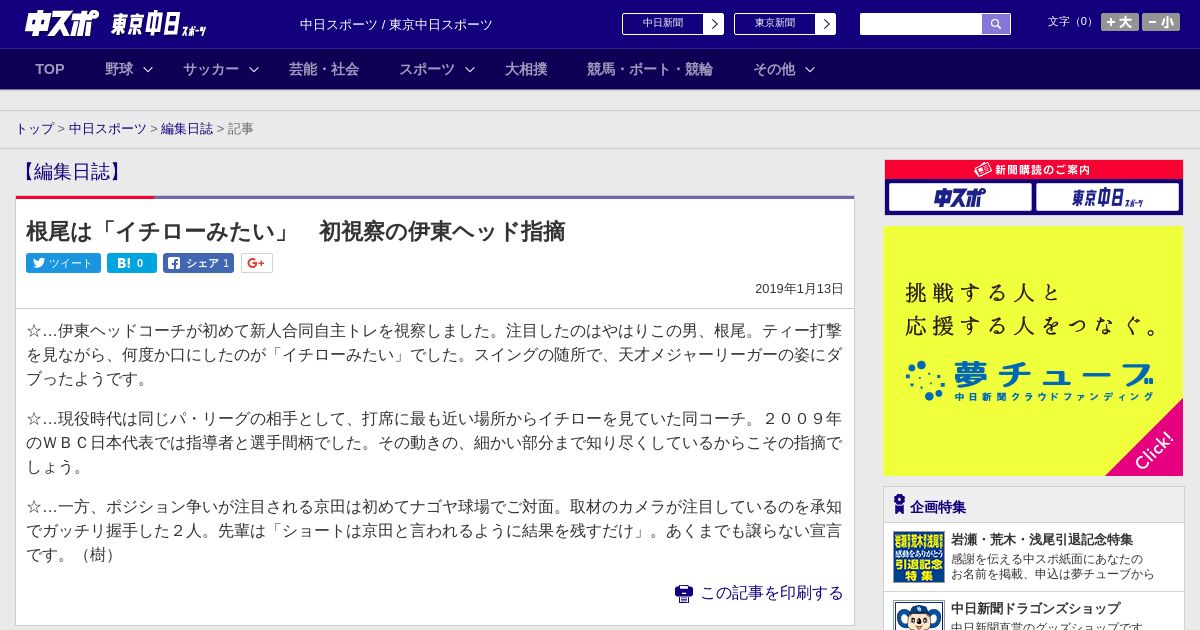Expand the その他 dropdown chevron
Viewport: 1200px width, 630px height.
tap(810, 69)
